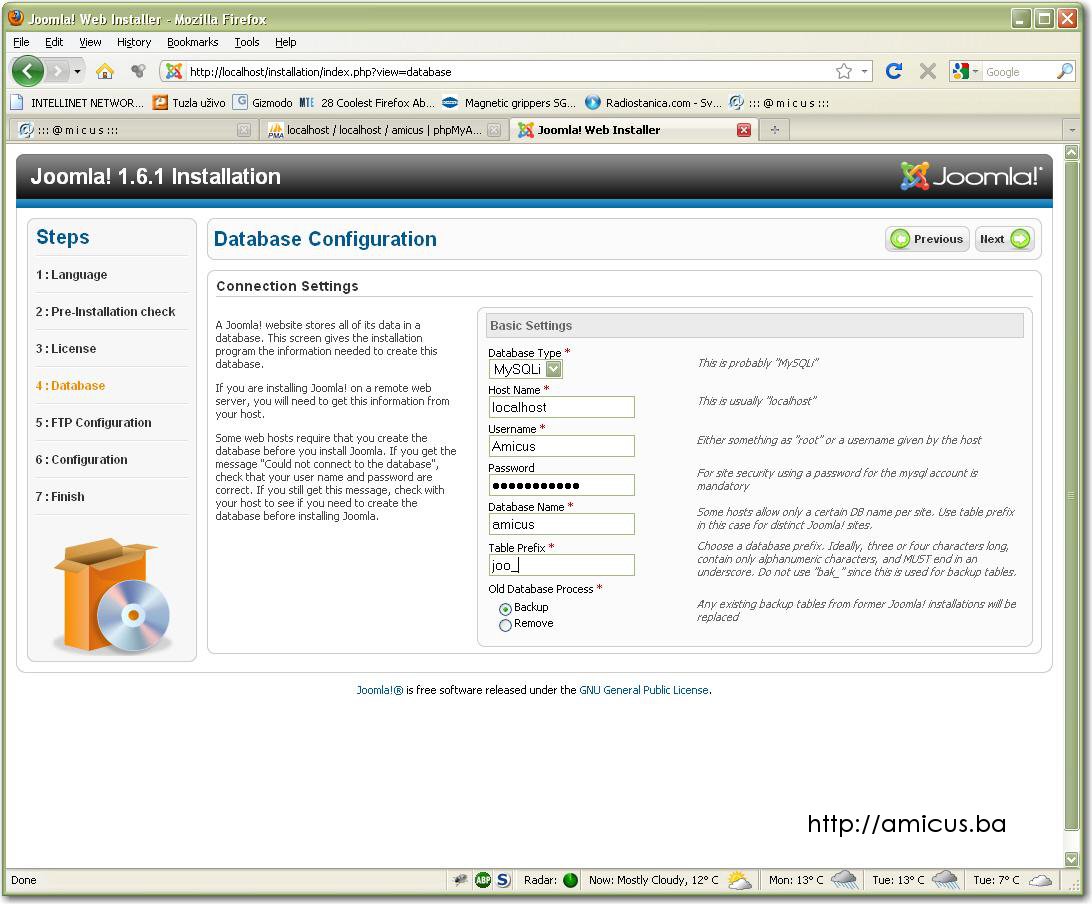The image size is (1092, 904).
Task: Go back with the green Back arrow
Action: [x=28, y=71]
